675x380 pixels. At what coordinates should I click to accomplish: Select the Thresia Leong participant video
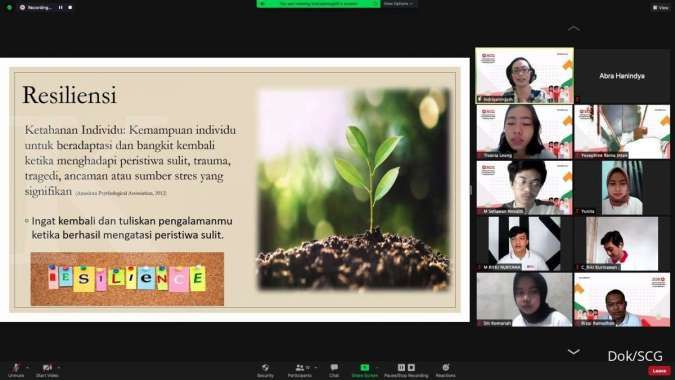(524, 132)
